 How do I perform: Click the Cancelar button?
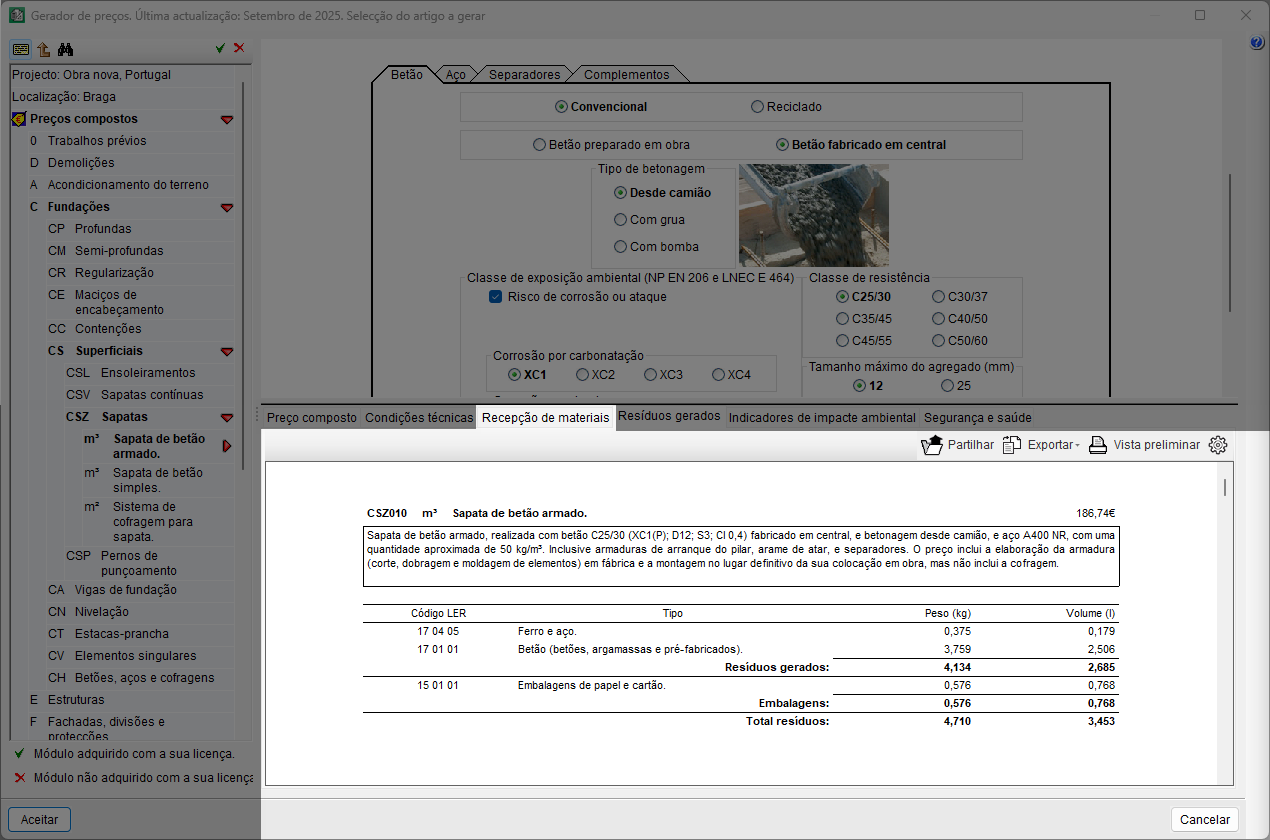point(1204,820)
